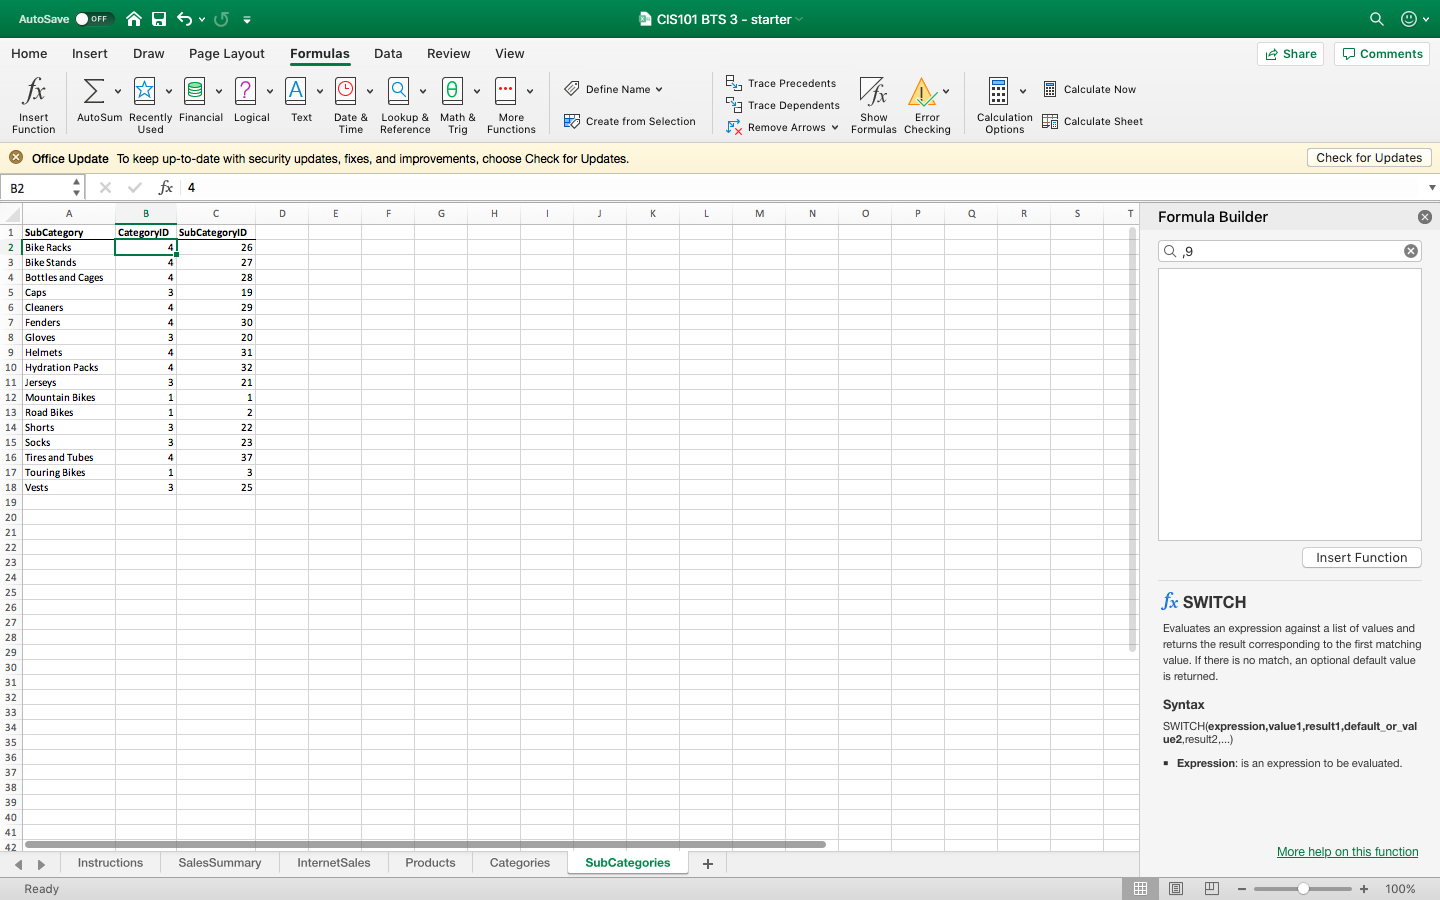Click the fx icon in formula bar
This screenshot has width=1440, height=900.
coord(166,187)
